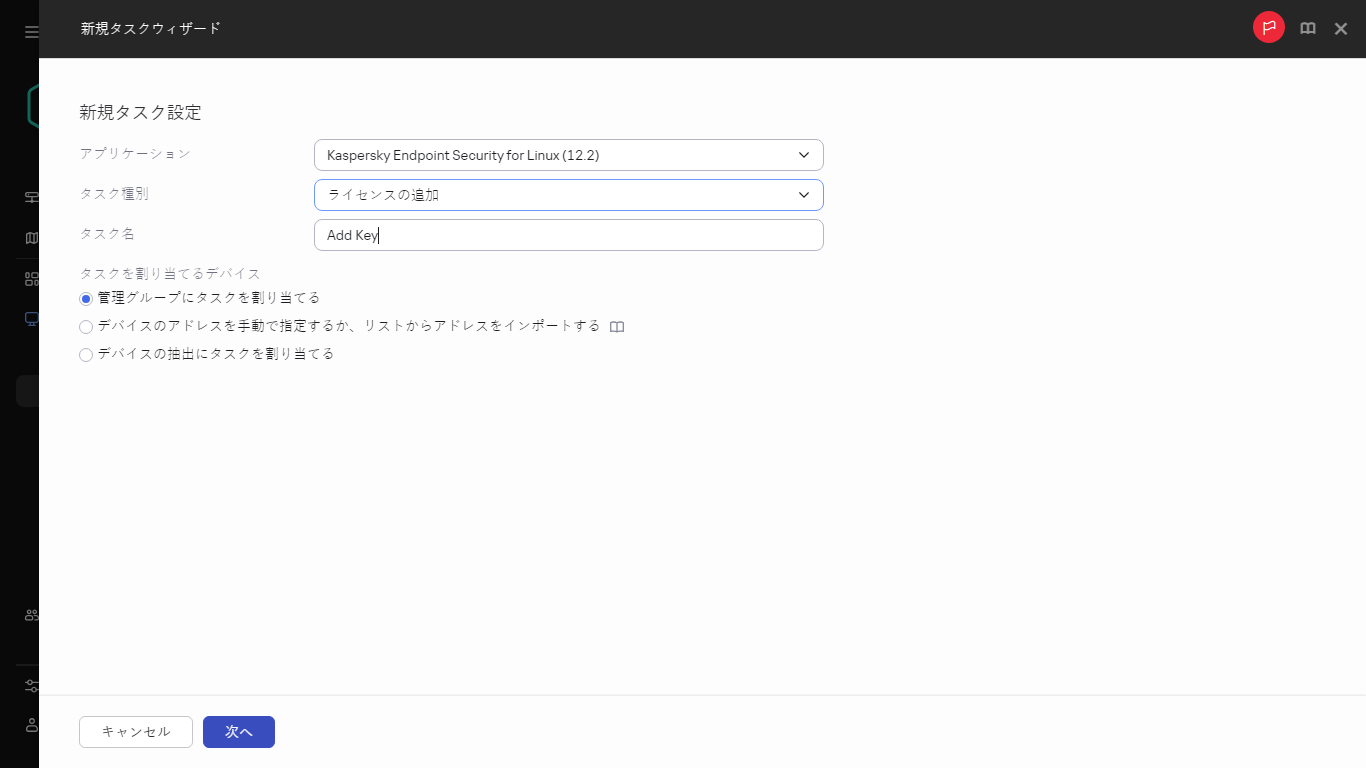The image size is (1366, 768).
Task: Click the server icon in sidebar
Action: tap(31, 197)
